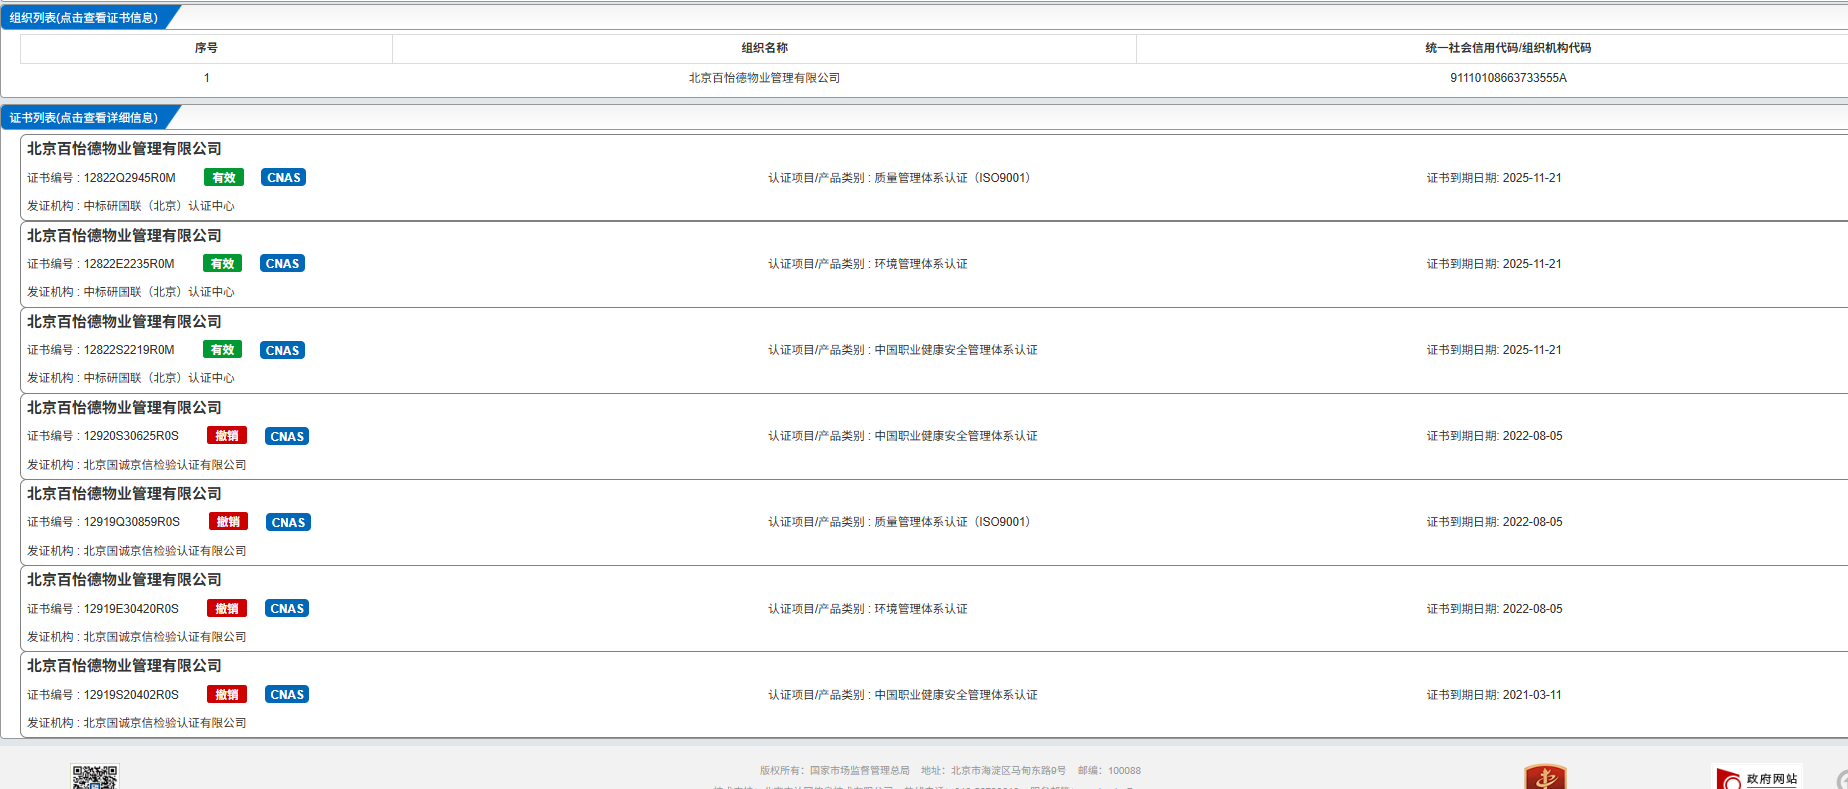
Task: Click the 中国职业健康安全管理体系认证 category for 12919S20402R0S
Action: [x=956, y=695]
